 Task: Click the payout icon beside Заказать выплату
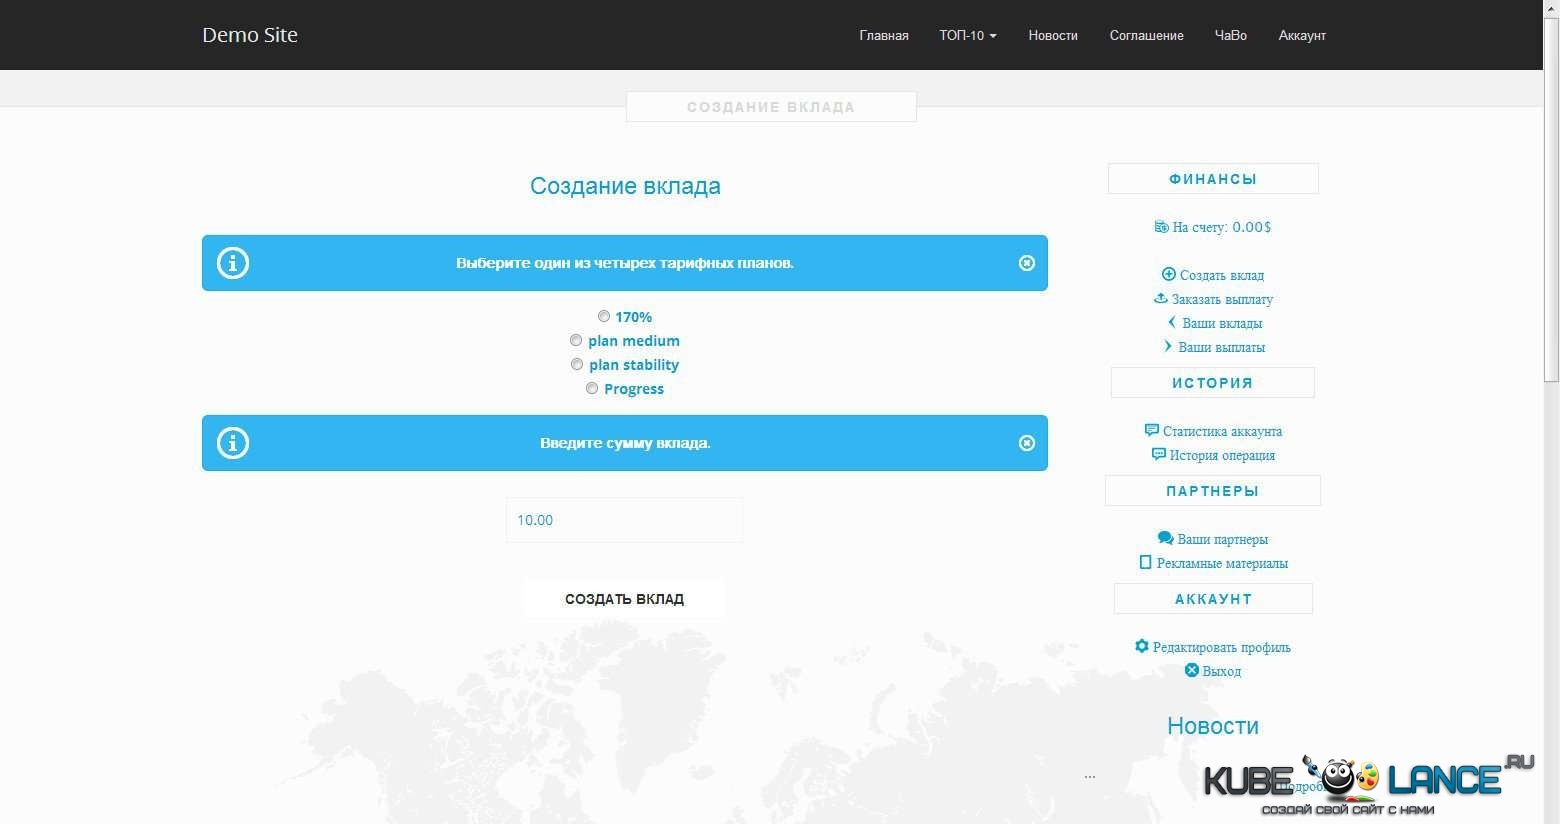pos(1161,298)
